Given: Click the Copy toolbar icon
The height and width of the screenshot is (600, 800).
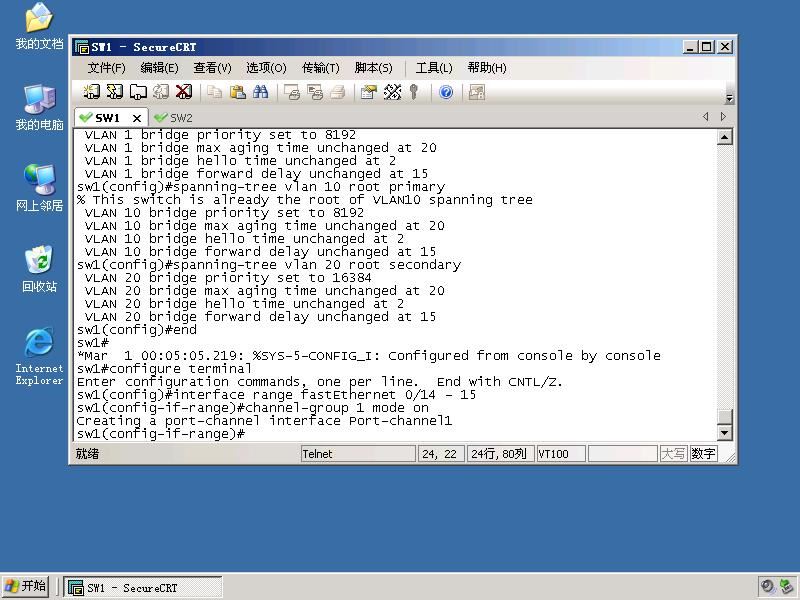Looking at the screenshot, I should [x=215, y=92].
